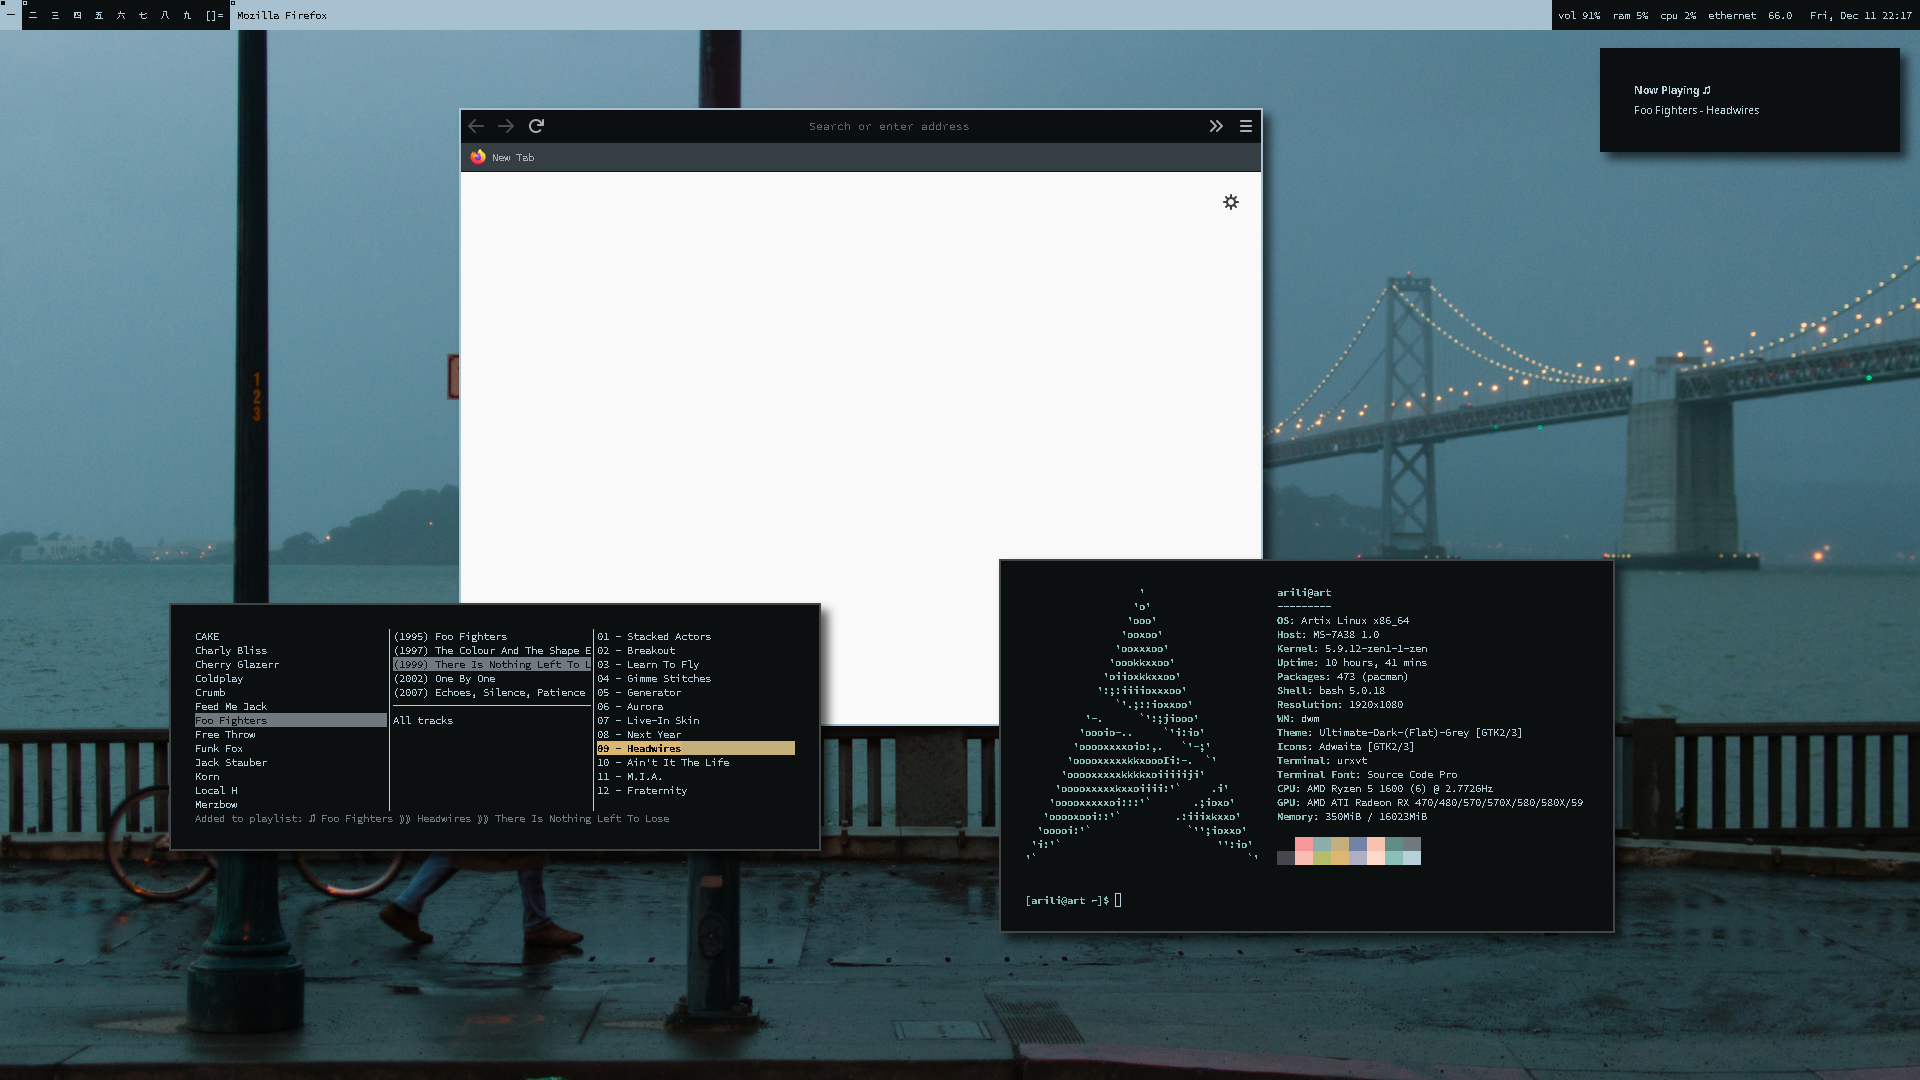1920x1080 pixels.
Task: Select artist Local H
Action: 216,791
